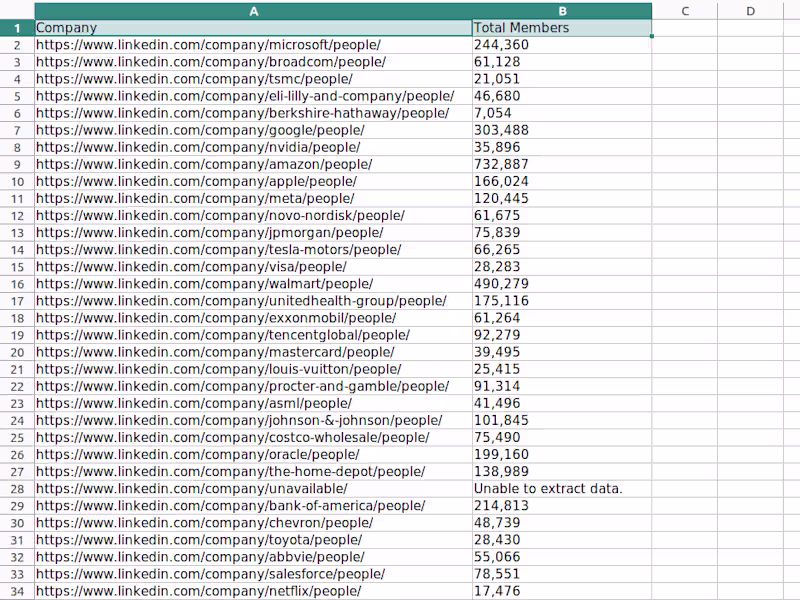800x600 pixels.
Task: Click the tencentglobal URL cell
Action: [x=254, y=335]
